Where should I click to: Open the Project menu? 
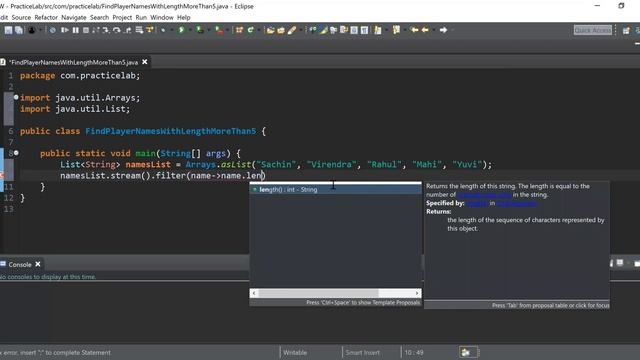click(122, 18)
